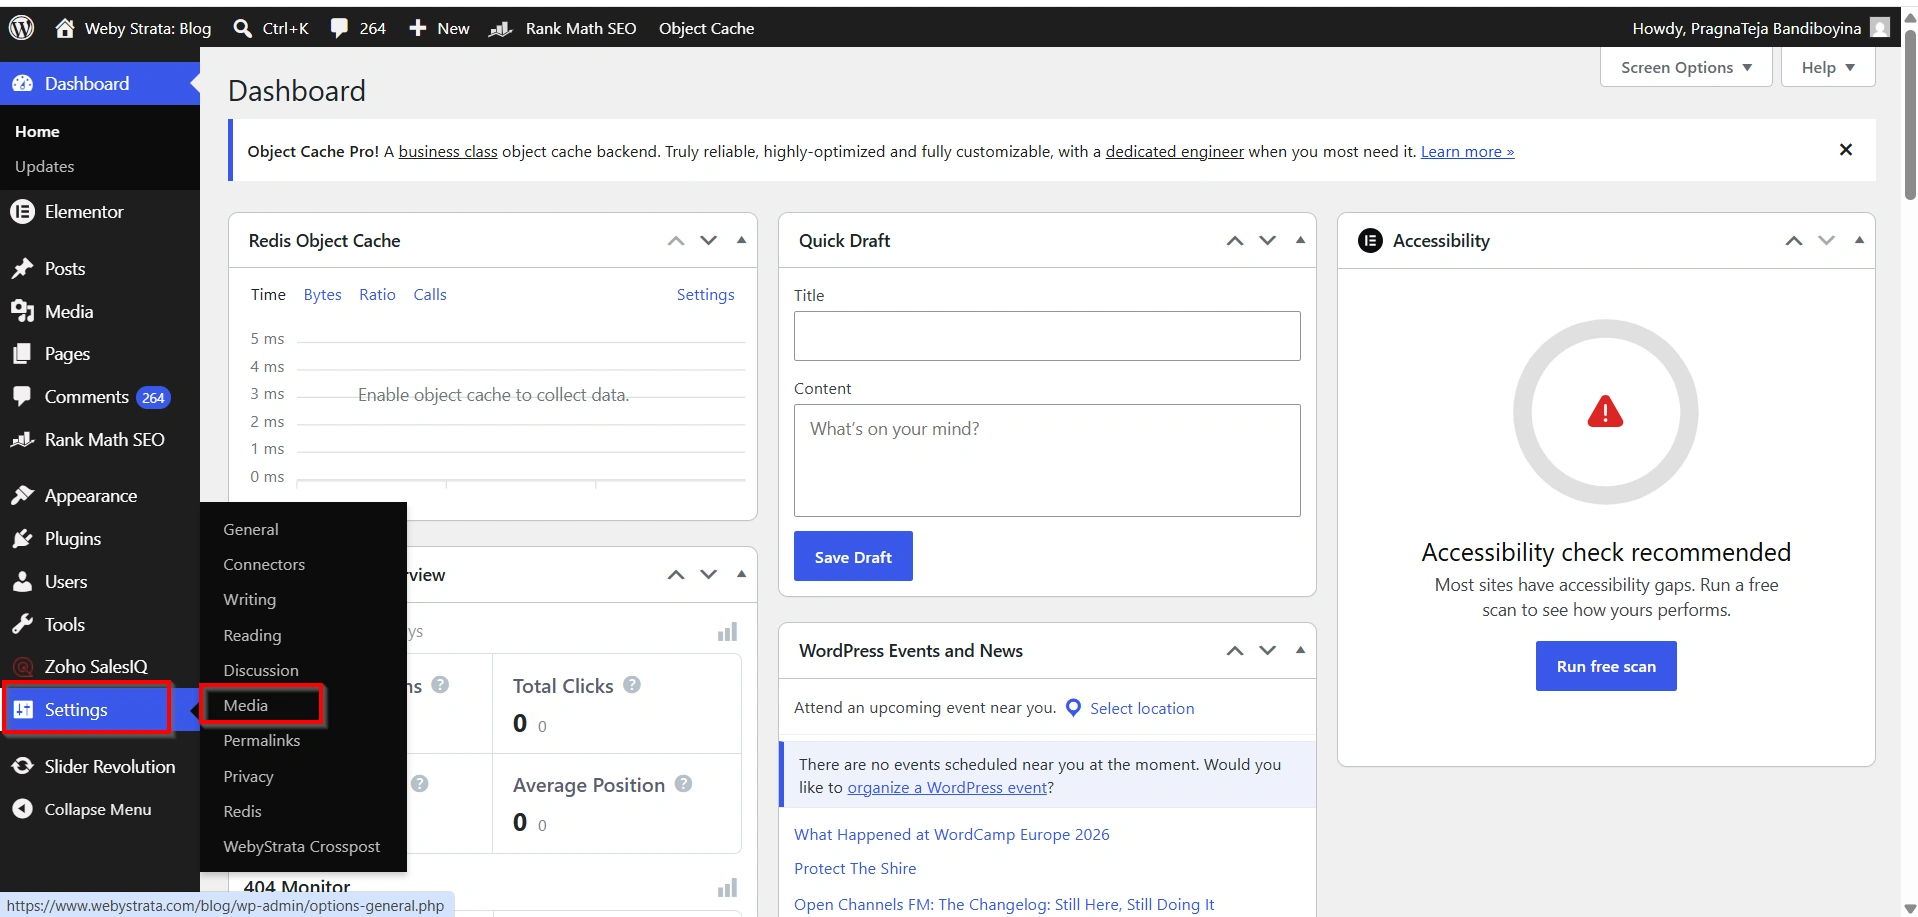Open Updates under Dashboard

point(45,167)
